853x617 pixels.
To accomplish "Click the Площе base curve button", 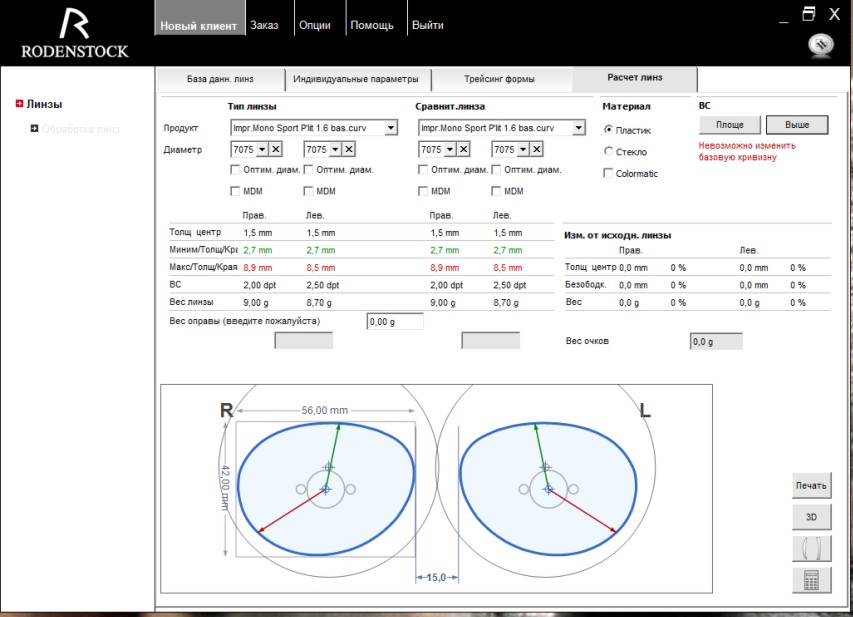I will tap(730, 125).
